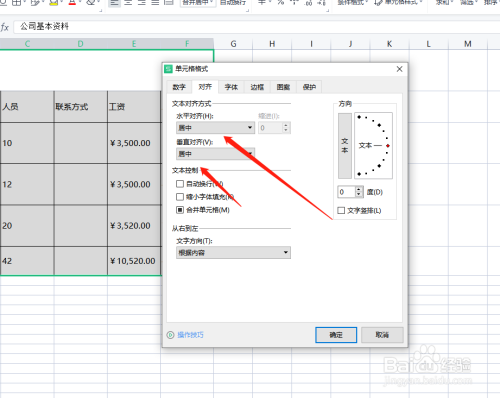This screenshot has height=398, width=500.
Task: Cancel with the 取消 button
Action: click(382, 335)
